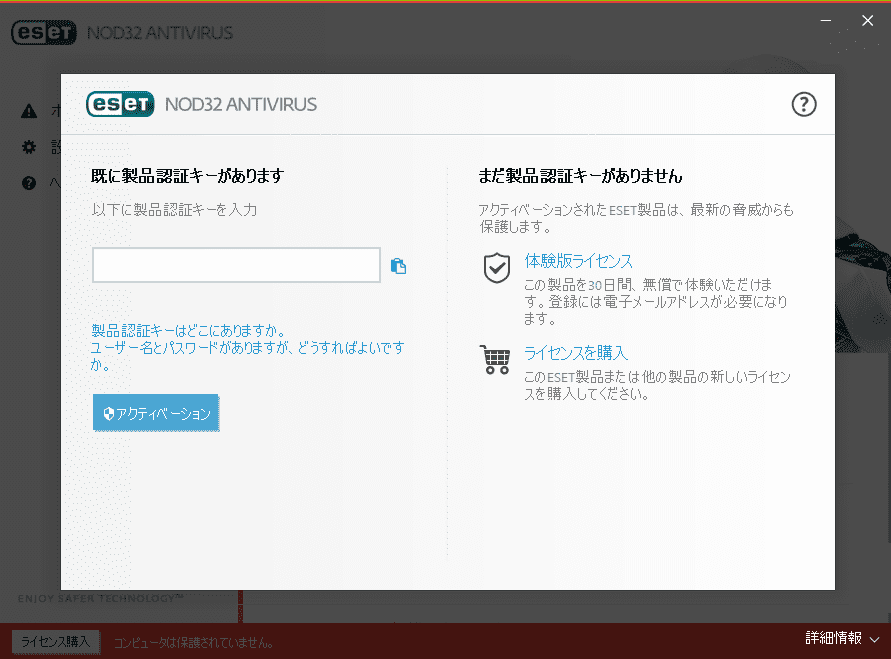The image size is (891, 659).
Task: Click the gear settings icon in the background sidebar
Action: tap(29, 147)
